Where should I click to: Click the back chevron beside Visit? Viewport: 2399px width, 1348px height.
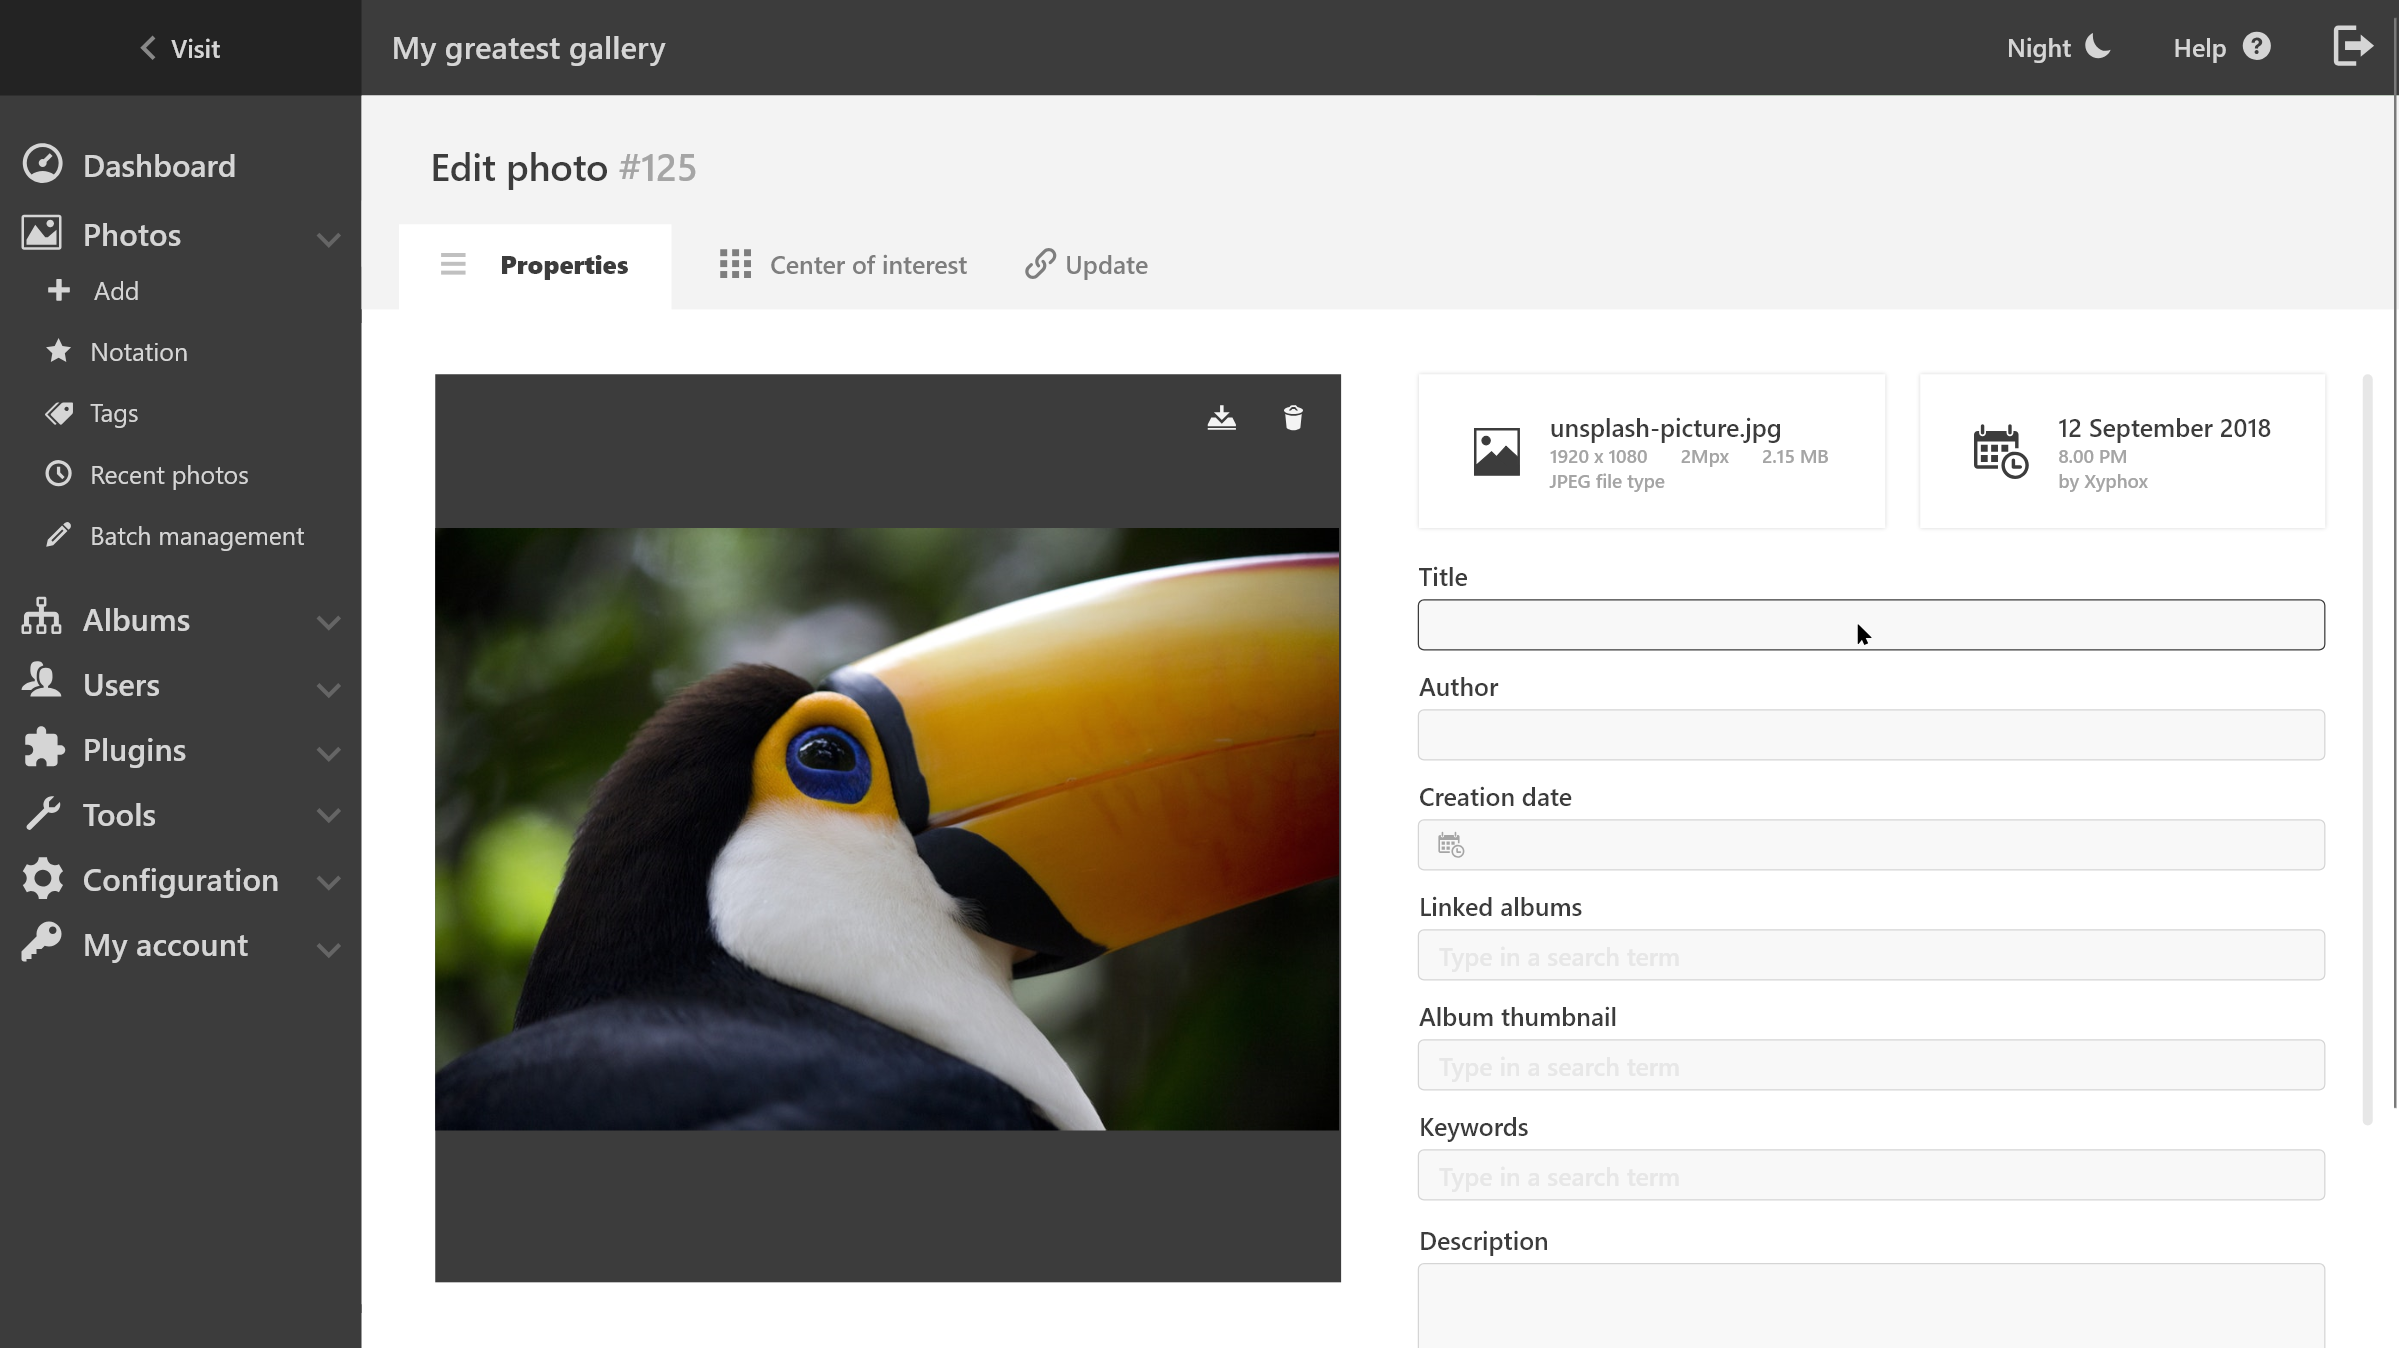(x=148, y=47)
